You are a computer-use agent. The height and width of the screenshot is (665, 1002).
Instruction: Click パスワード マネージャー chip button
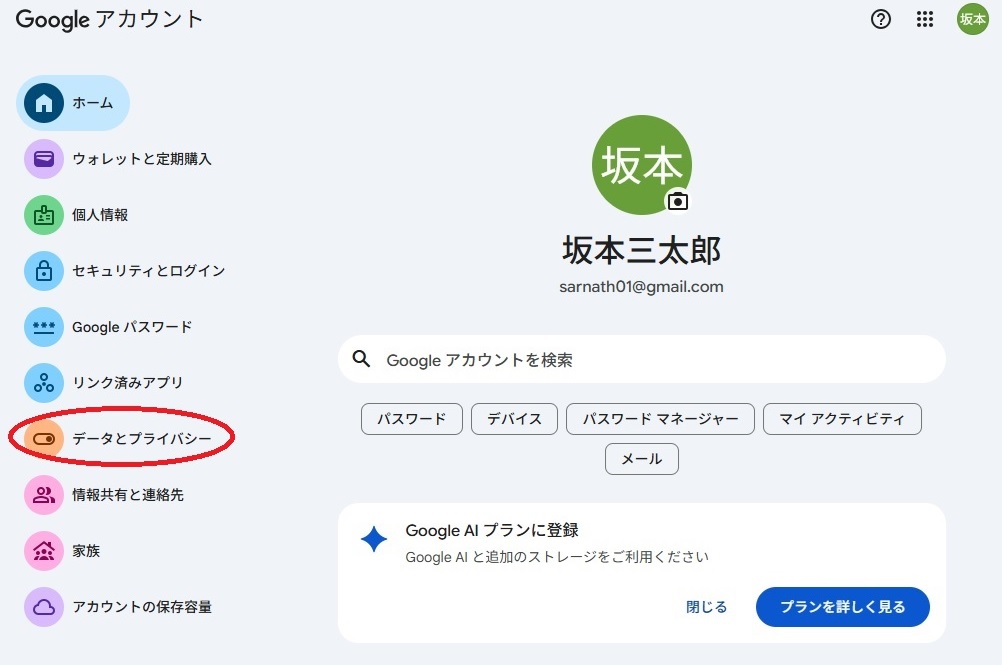click(x=660, y=419)
